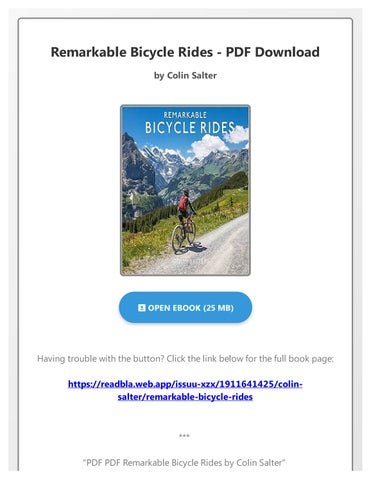This screenshot has height=480, width=371.
Task: Open the readbla.web.app full book page link
Action: pos(185,390)
